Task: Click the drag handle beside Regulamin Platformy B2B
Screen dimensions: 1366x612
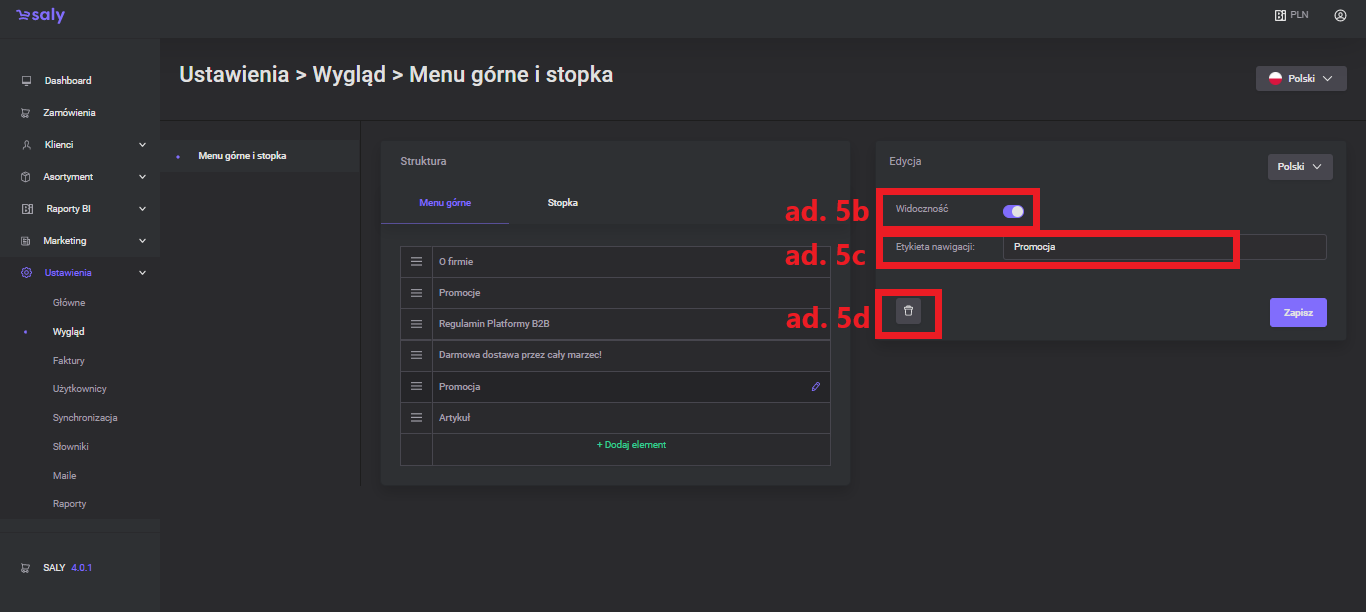Action: (x=416, y=324)
